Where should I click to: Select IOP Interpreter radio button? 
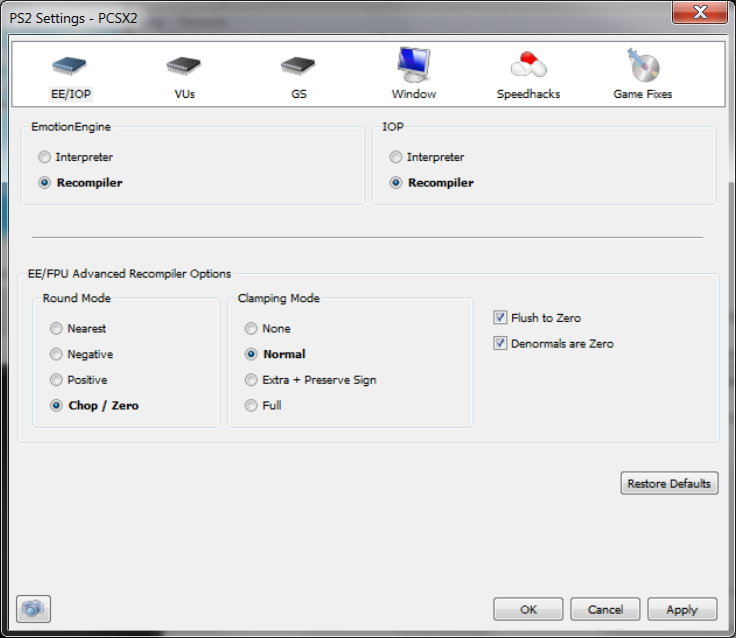point(396,157)
